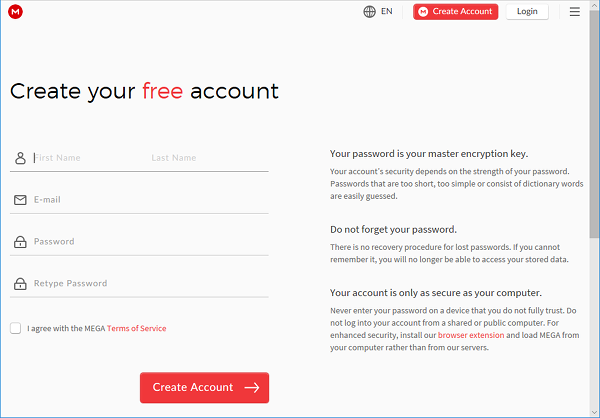
Task: Tick the Terms of Service agreement checkbox
Action: (15, 328)
